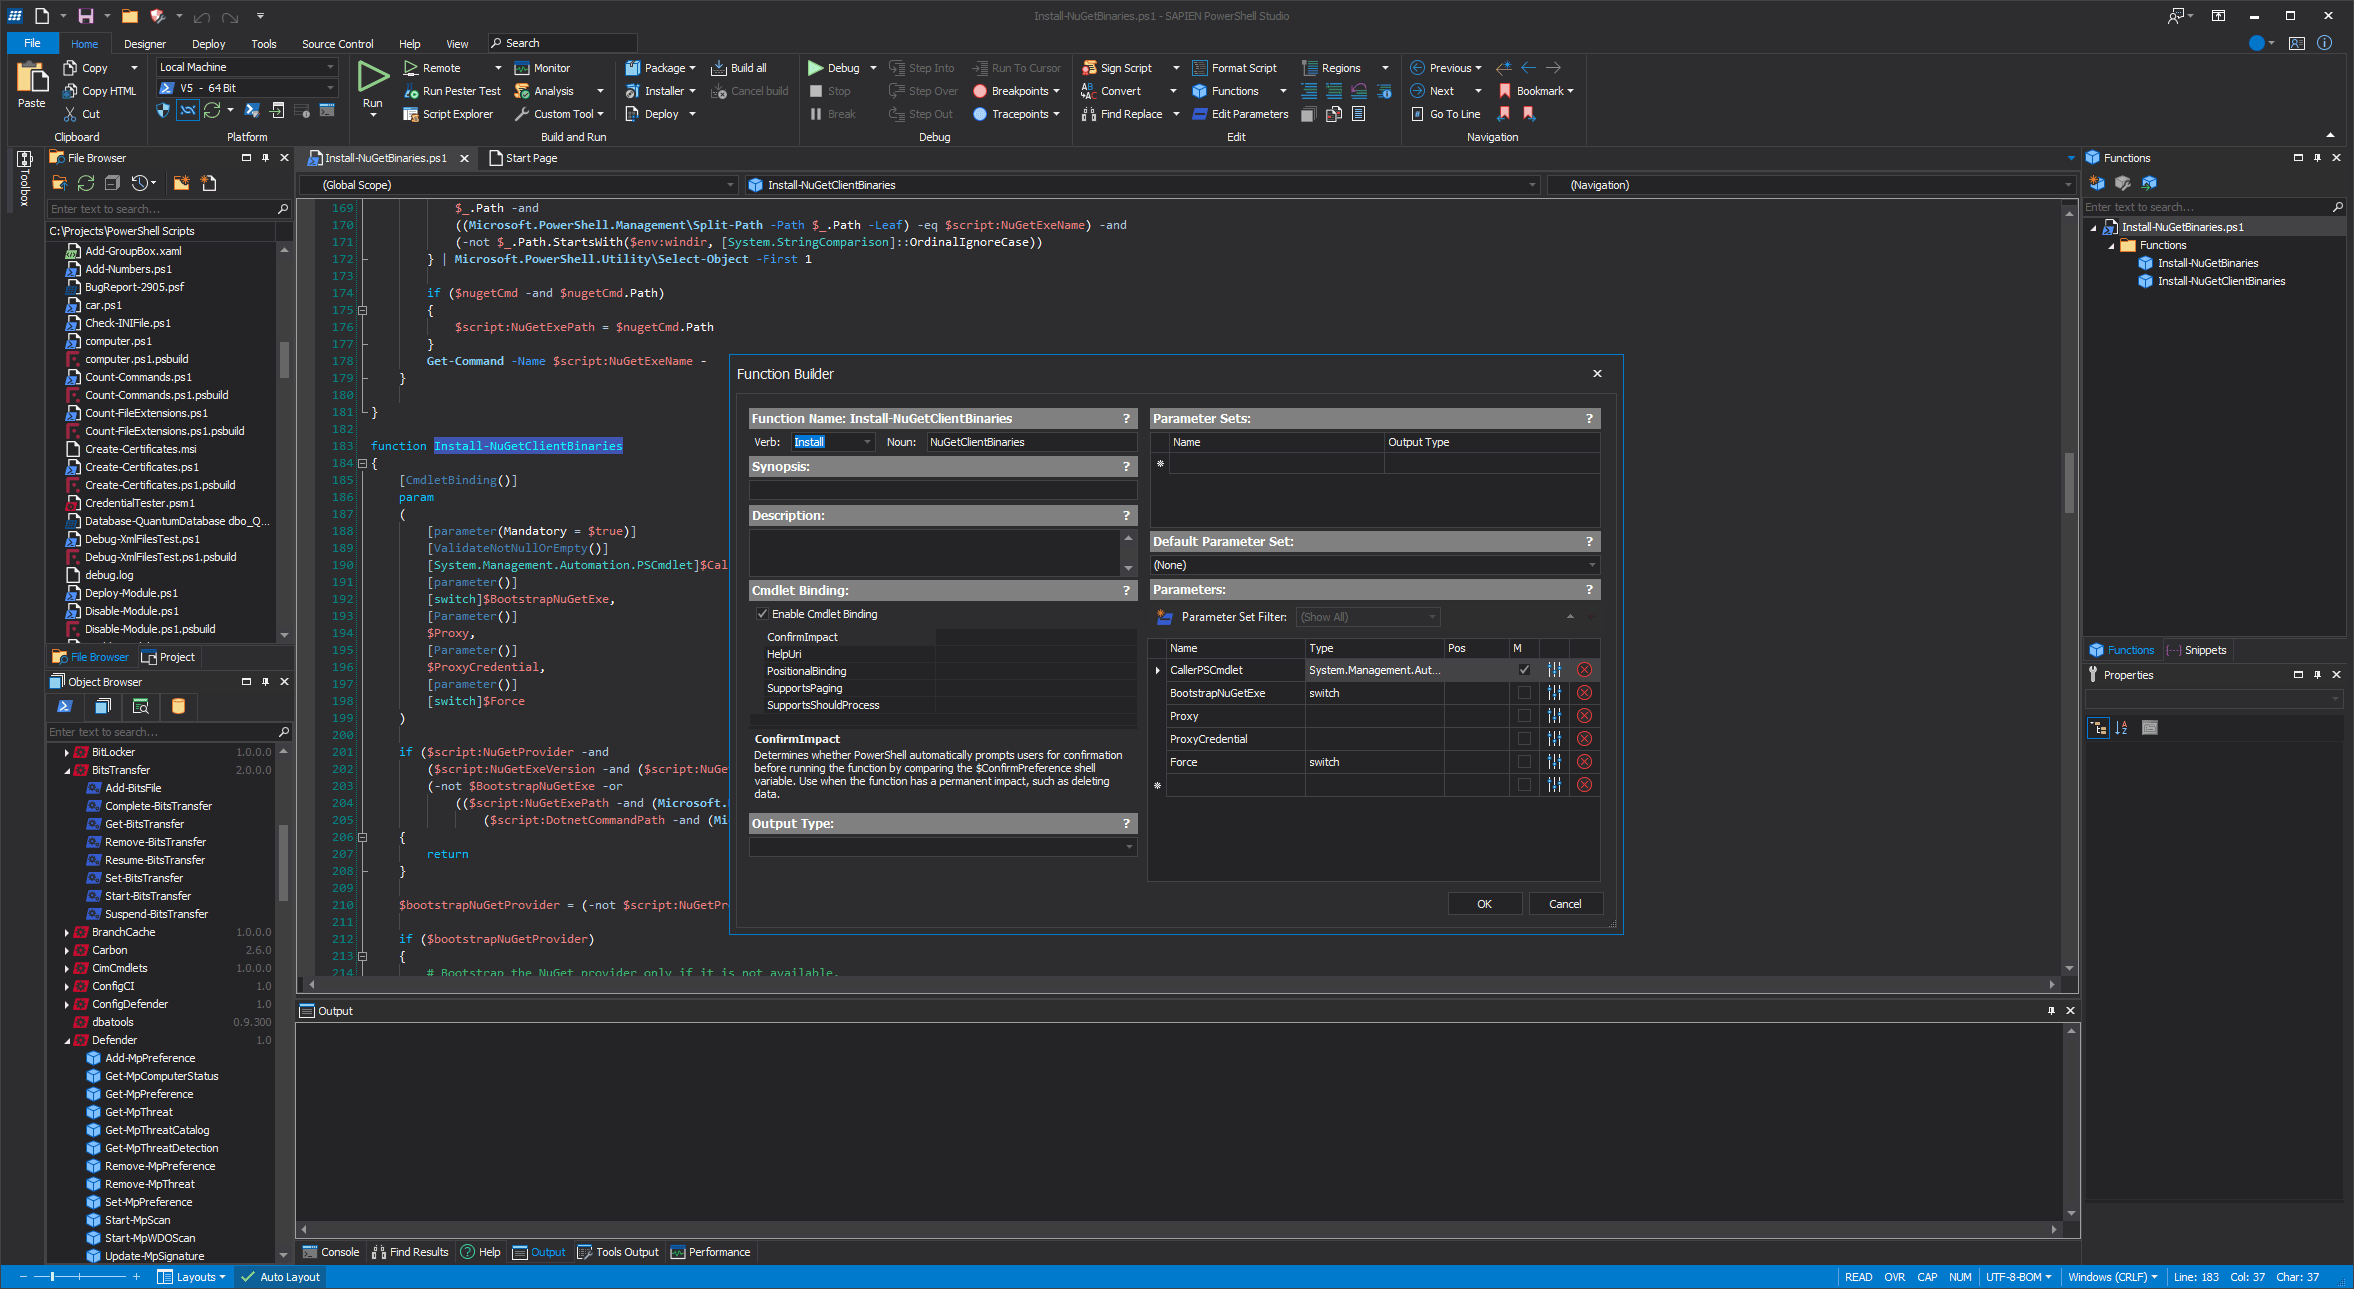Switch to Designer ribbon tab
The width and height of the screenshot is (2354, 1289).
tap(145, 44)
